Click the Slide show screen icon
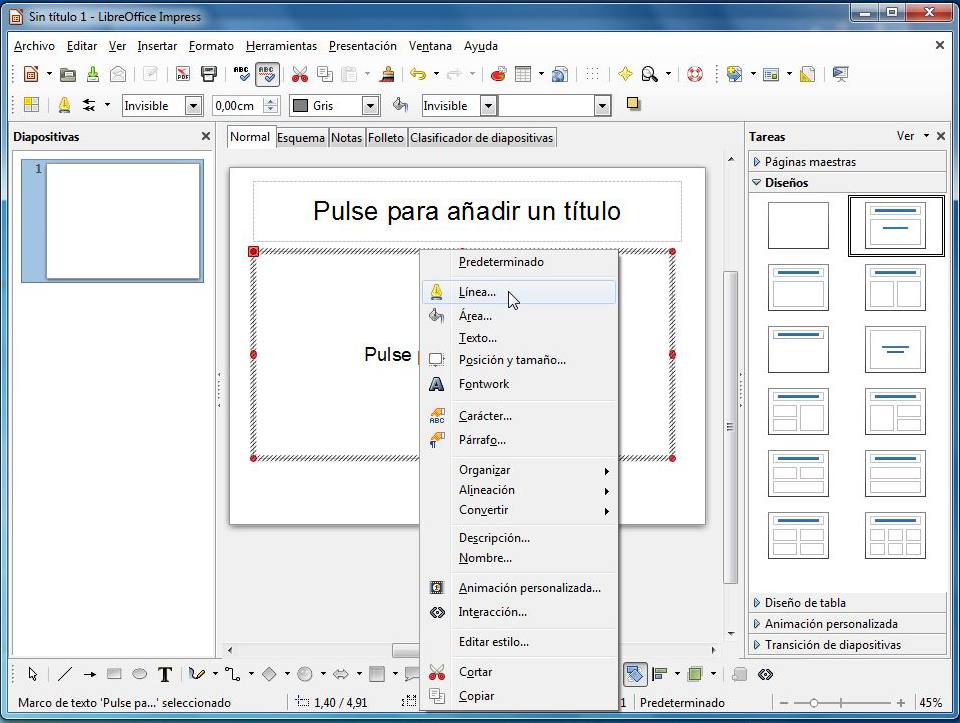The height and width of the screenshot is (723, 960). click(840, 75)
